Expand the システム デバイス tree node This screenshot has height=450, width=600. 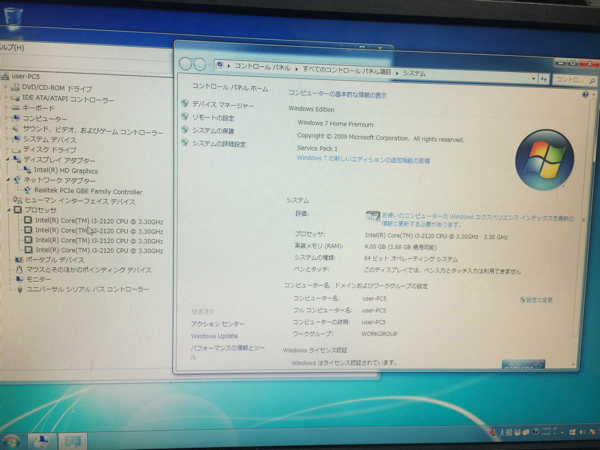tap(7, 139)
